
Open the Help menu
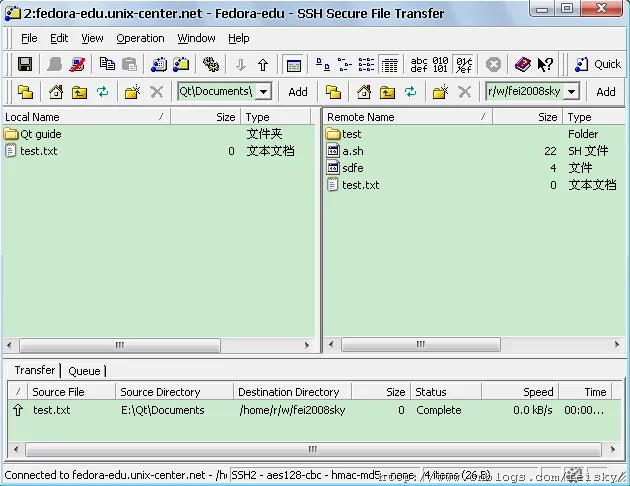[239, 38]
